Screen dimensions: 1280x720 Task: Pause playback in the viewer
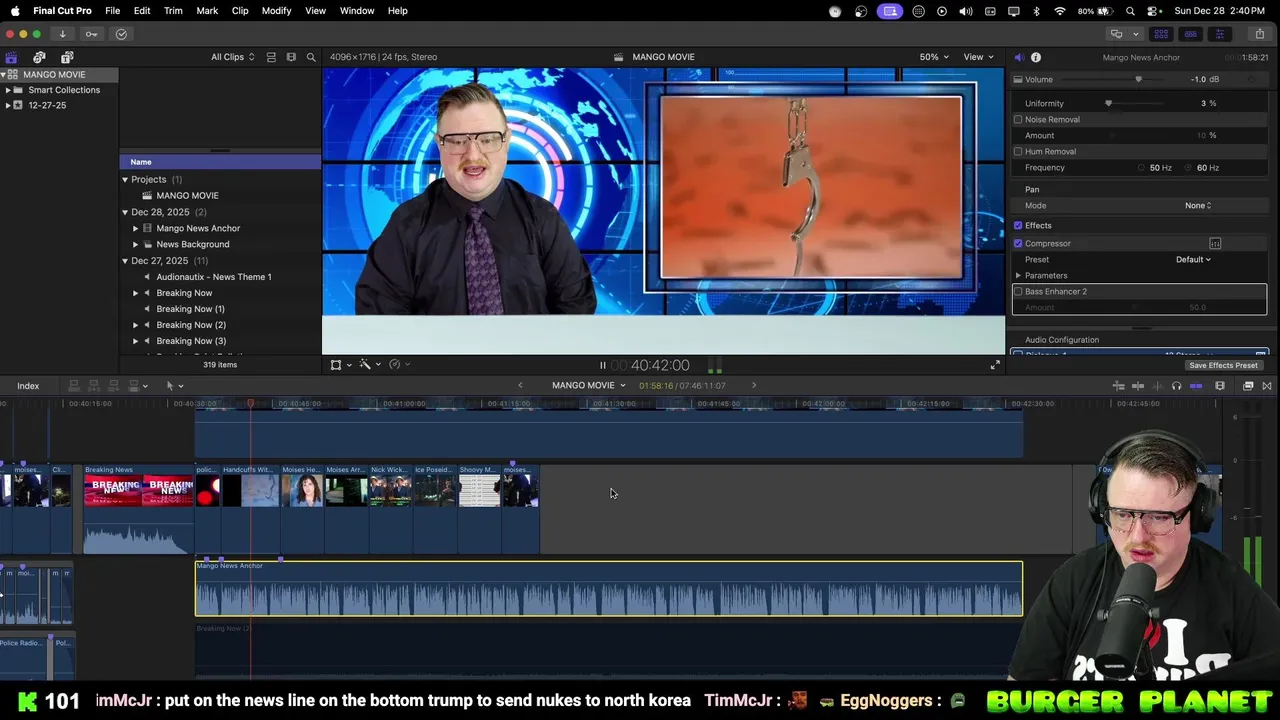[602, 365]
